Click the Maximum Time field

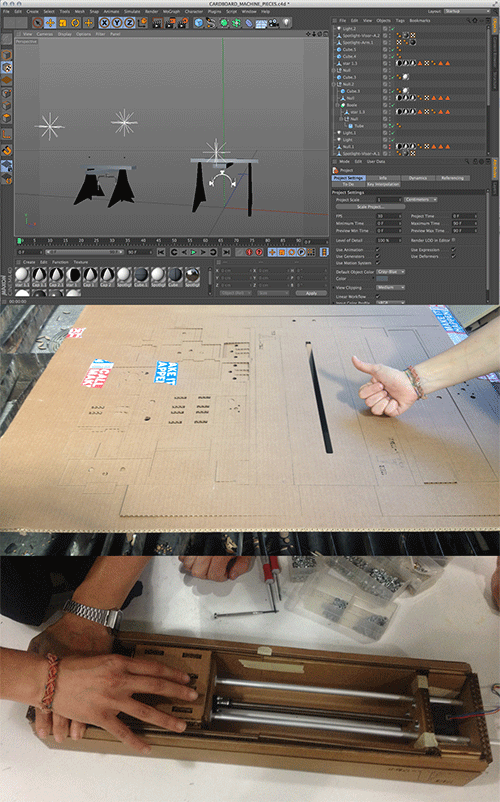[x=464, y=223]
